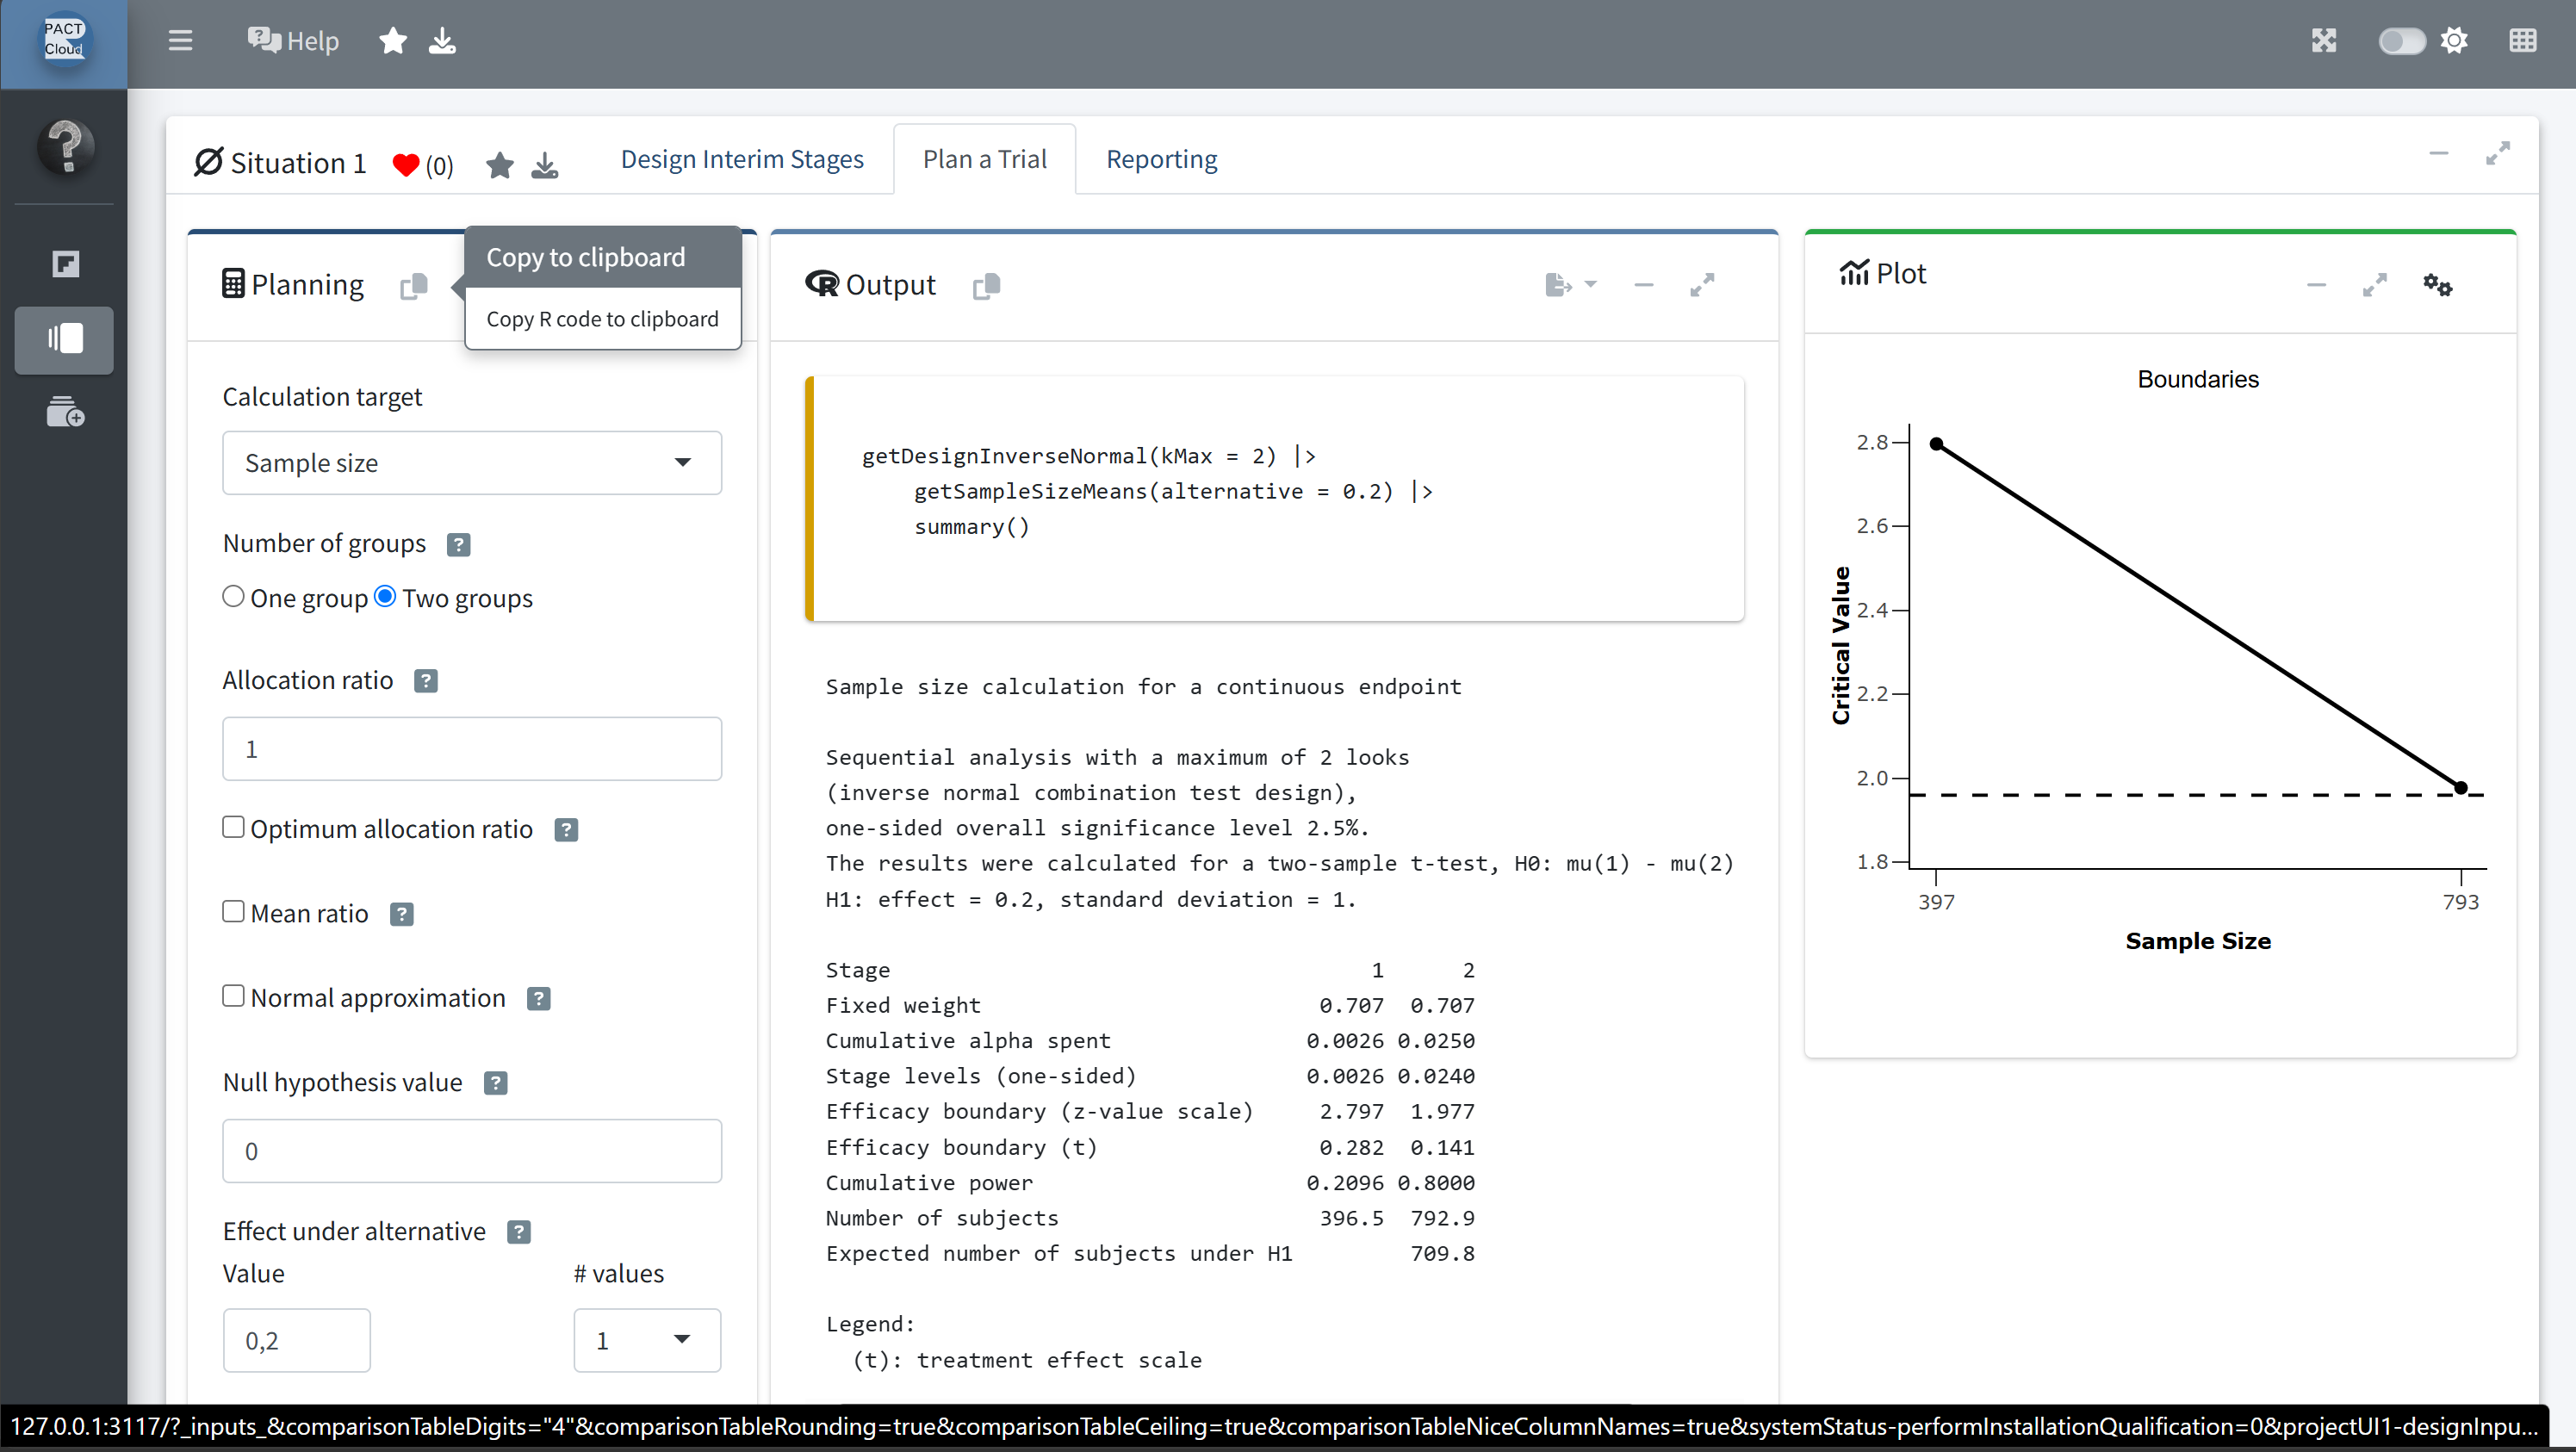Enable Optimum allocation ratio checkbox
This screenshot has height=1452, width=2576.
click(x=233, y=827)
